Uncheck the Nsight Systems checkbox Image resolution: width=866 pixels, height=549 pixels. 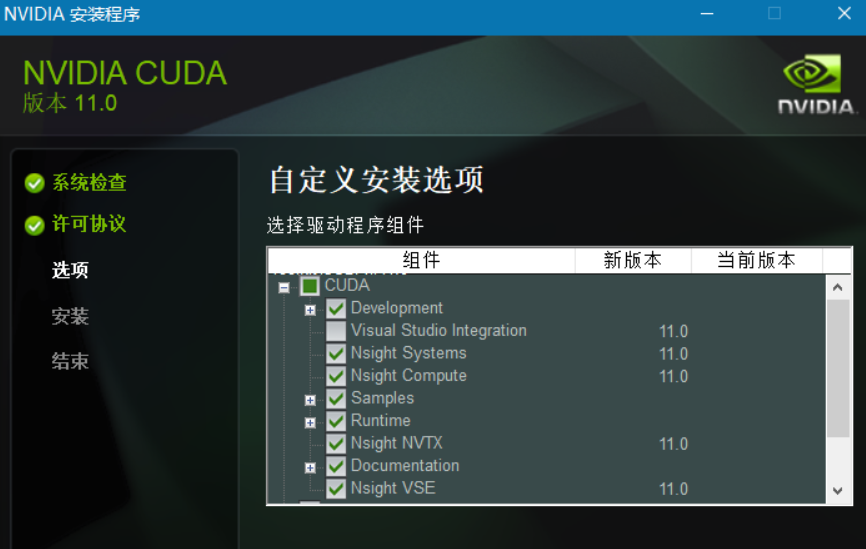coord(336,353)
